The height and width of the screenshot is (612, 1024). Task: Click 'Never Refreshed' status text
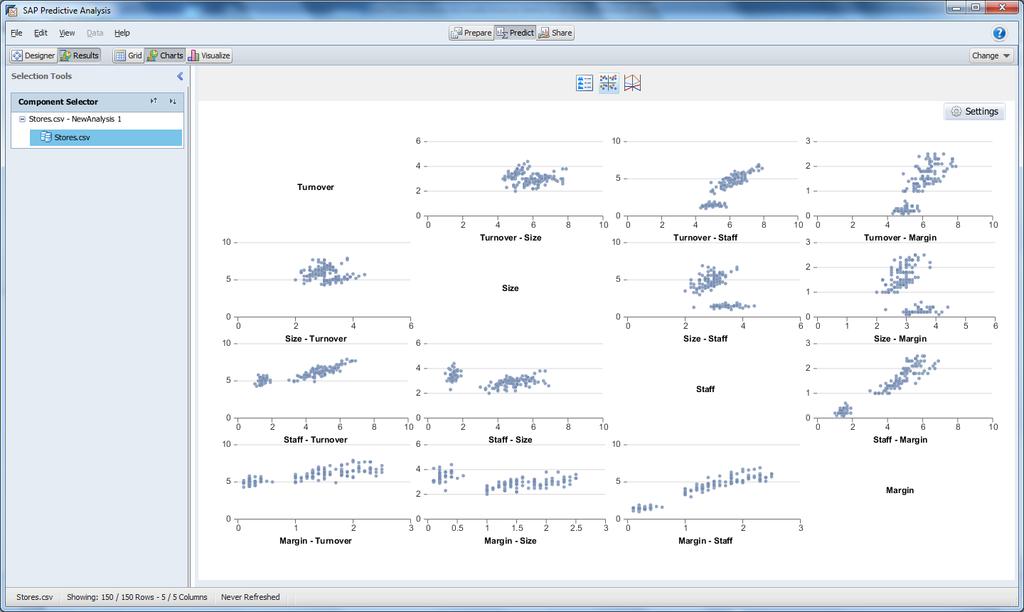click(x=250, y=597)
